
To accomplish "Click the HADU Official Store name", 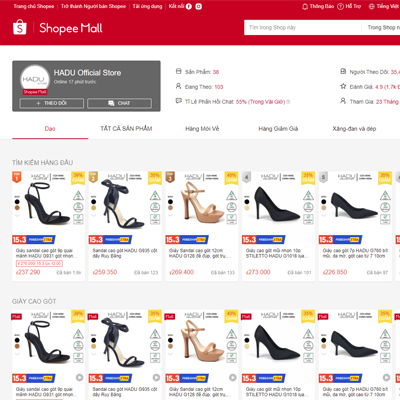I will point(87,73).
